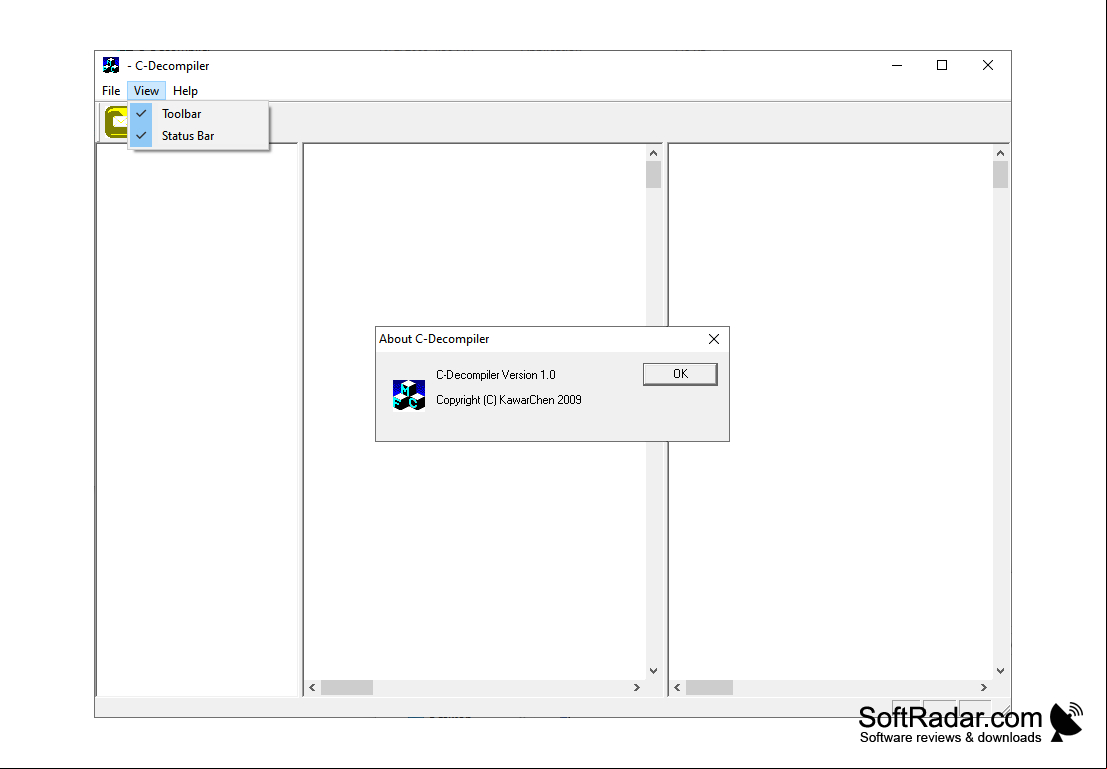Click the middle pane vertical scrollbar thumb
This screenshot has height=769, width=1107.
tap(653, 174)
